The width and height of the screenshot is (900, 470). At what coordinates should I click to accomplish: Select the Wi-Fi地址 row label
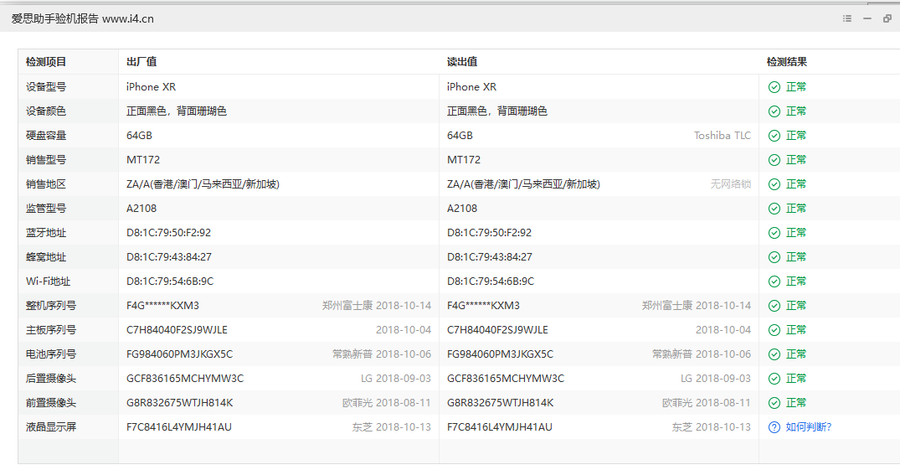click(48, 281)
